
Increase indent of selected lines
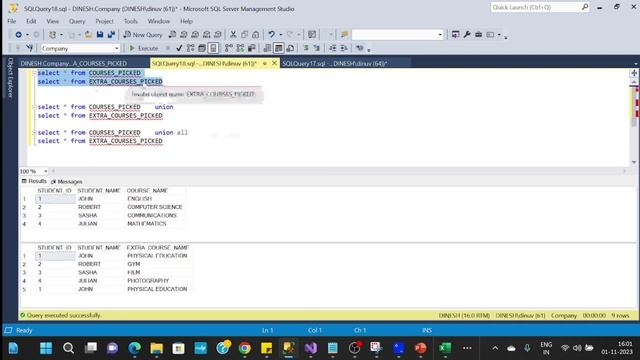(344, 48)
